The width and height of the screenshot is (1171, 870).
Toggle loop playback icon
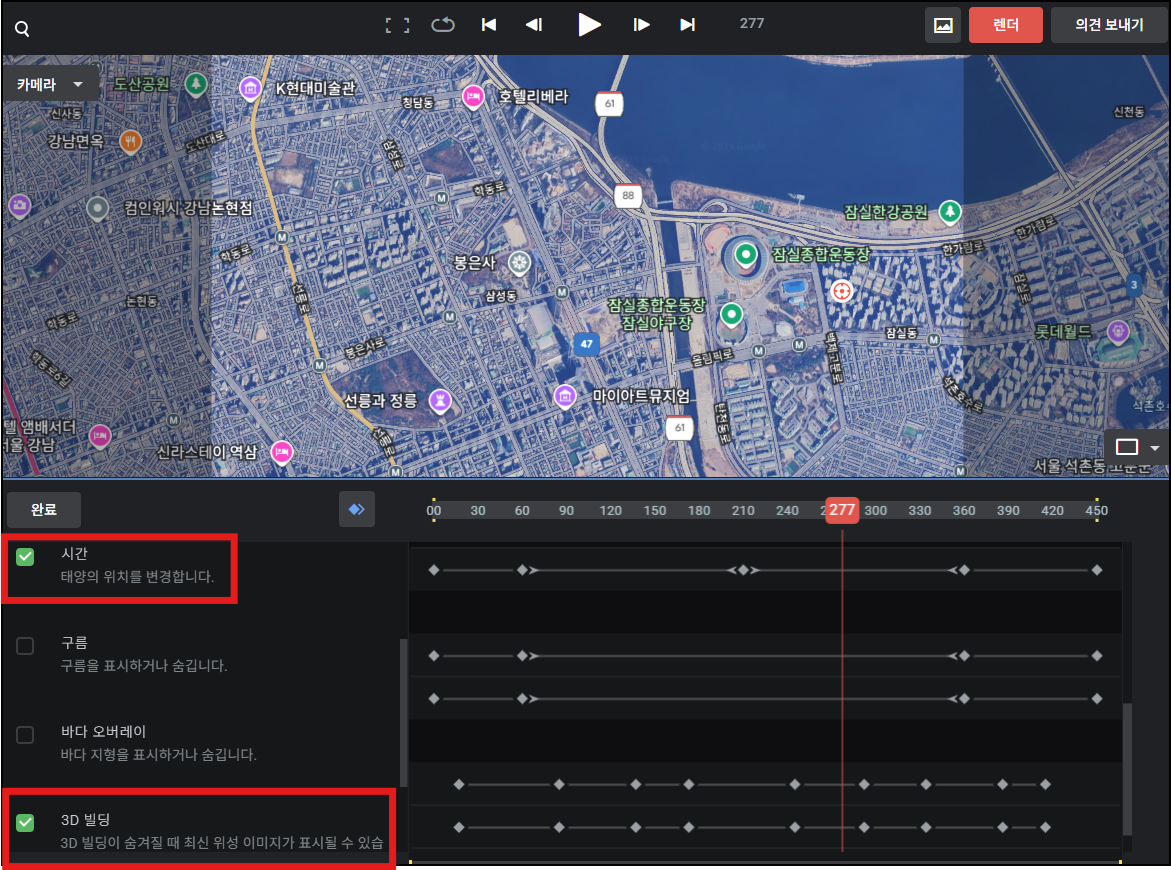click(x=443, y=25)
